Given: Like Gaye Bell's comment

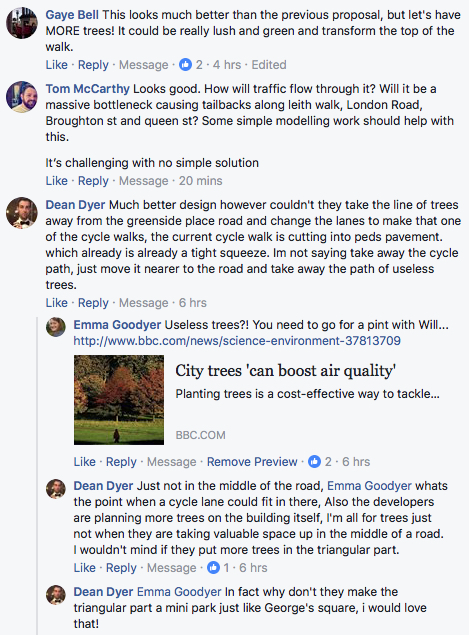Looking at the screenshot, I should point(56,65).
